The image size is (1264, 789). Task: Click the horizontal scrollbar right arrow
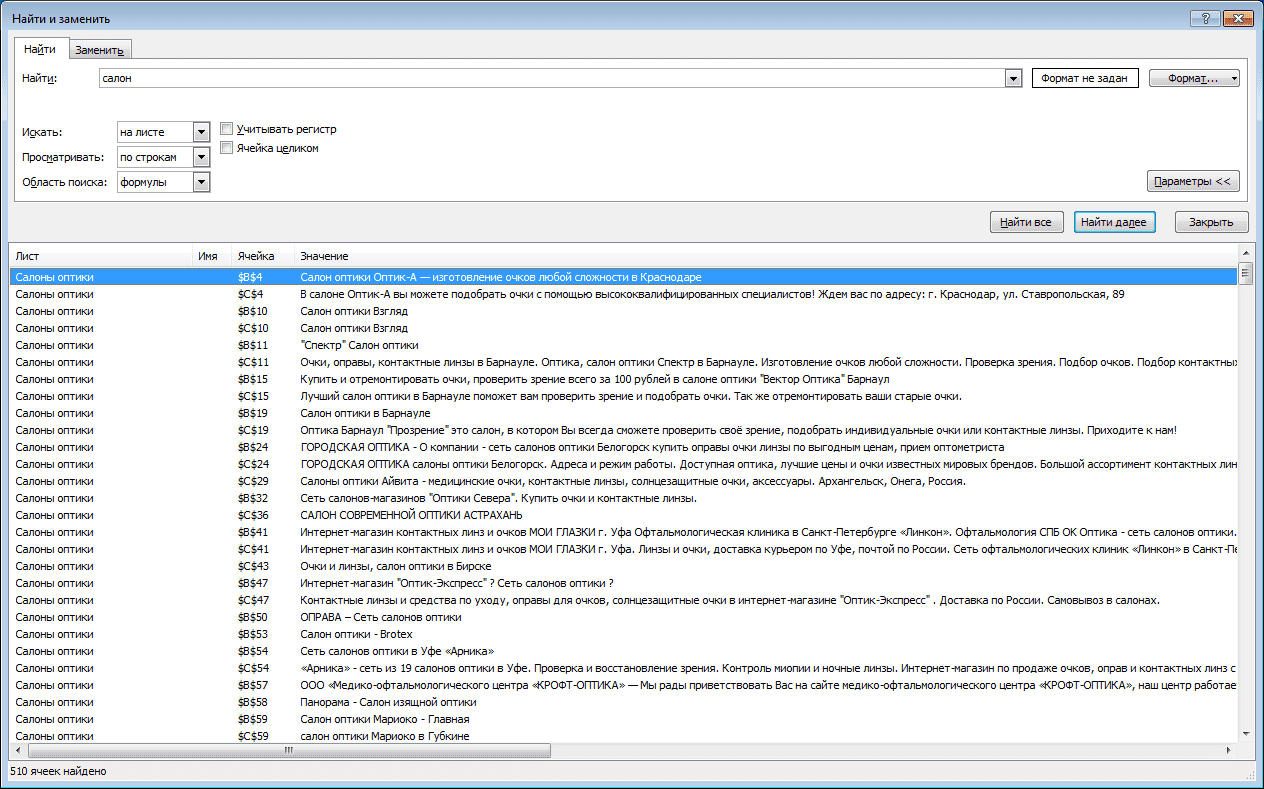(x=1229, y=750)
